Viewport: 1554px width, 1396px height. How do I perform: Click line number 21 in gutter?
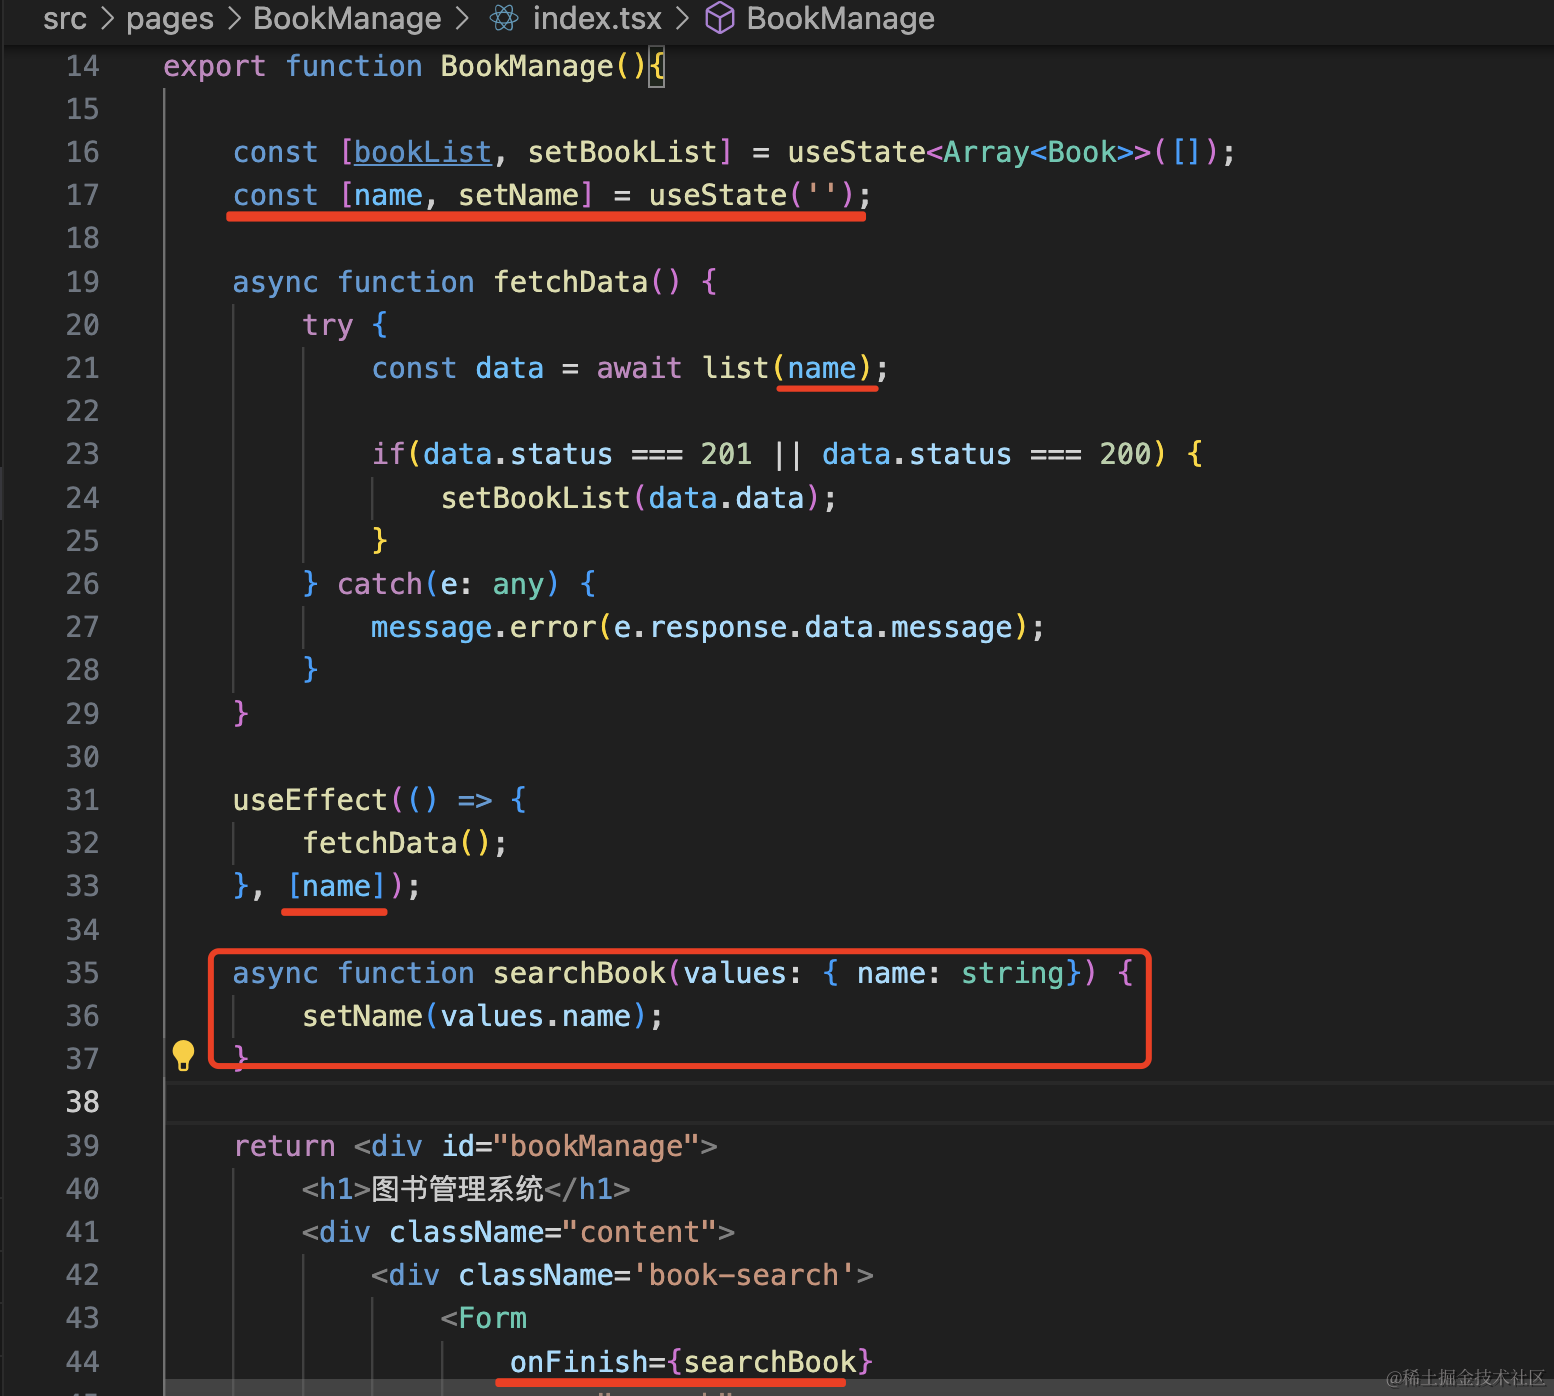[83, 368]
